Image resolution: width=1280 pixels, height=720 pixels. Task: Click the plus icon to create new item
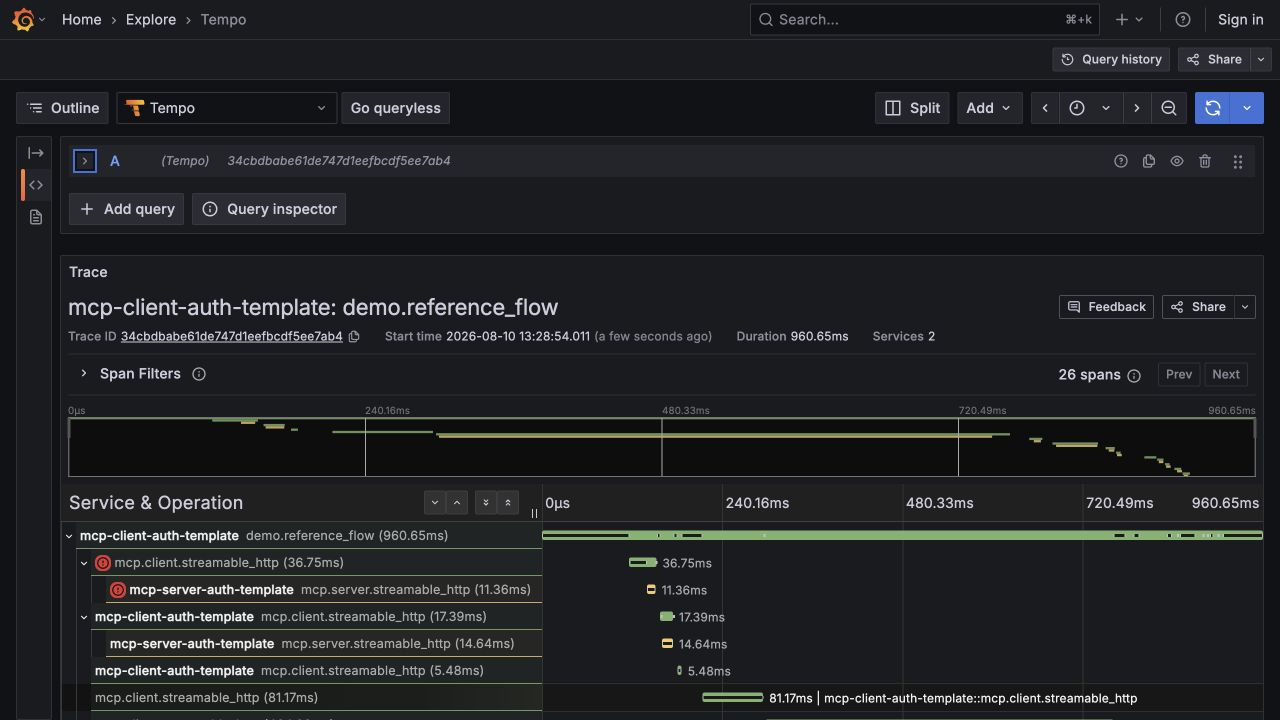tap(1122, 19)
